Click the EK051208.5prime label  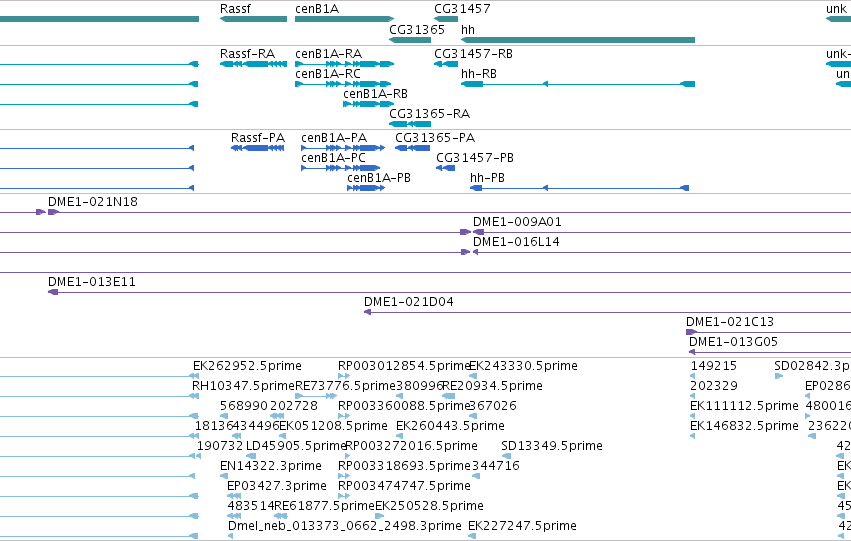(333, 427)
